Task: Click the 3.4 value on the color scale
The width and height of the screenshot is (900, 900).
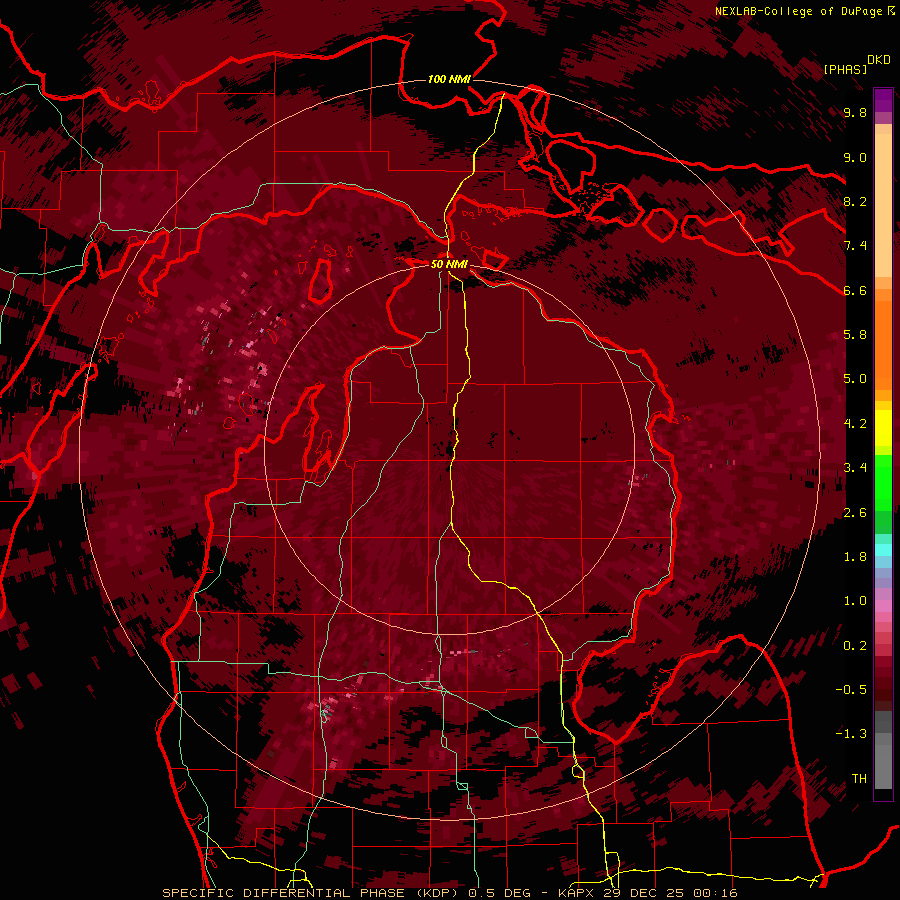Action: pos(855,468)
